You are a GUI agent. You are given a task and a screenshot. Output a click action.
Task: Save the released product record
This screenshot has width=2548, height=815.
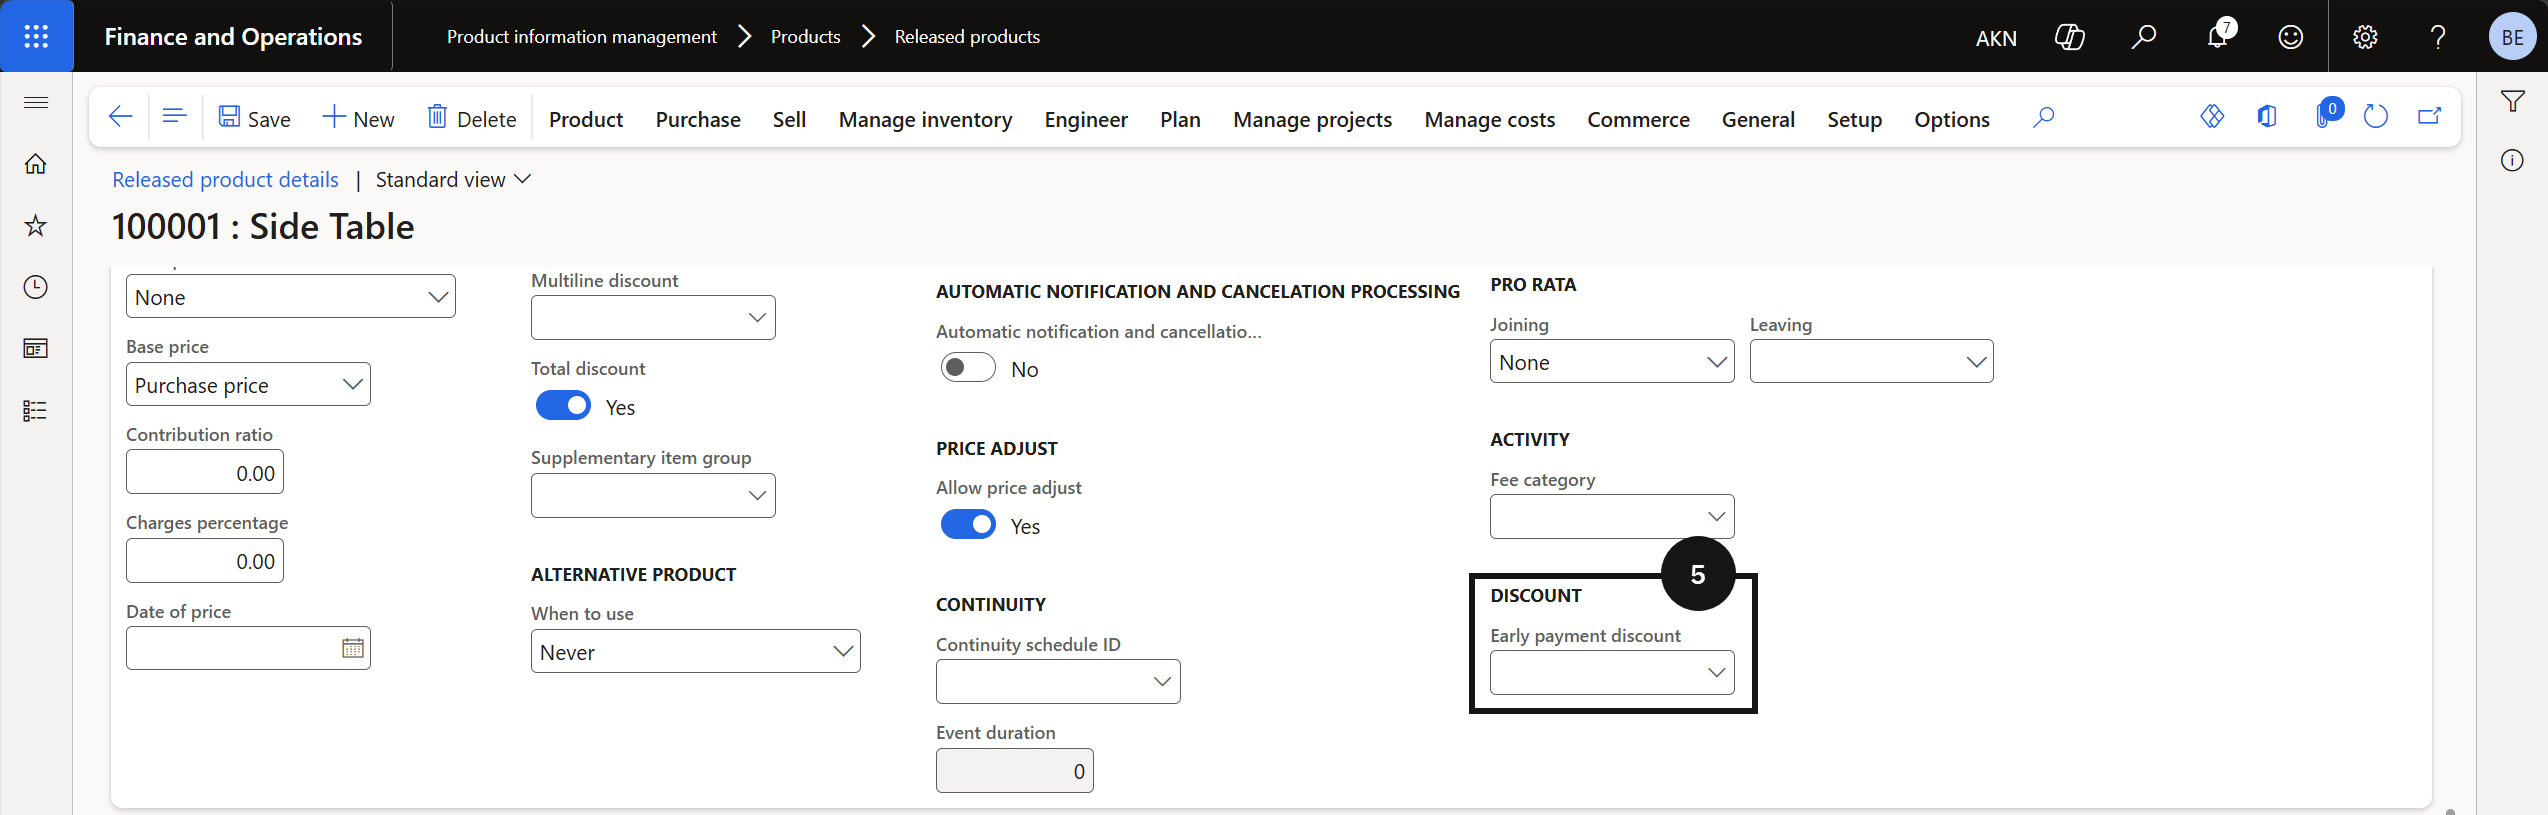tap(255, 119)
